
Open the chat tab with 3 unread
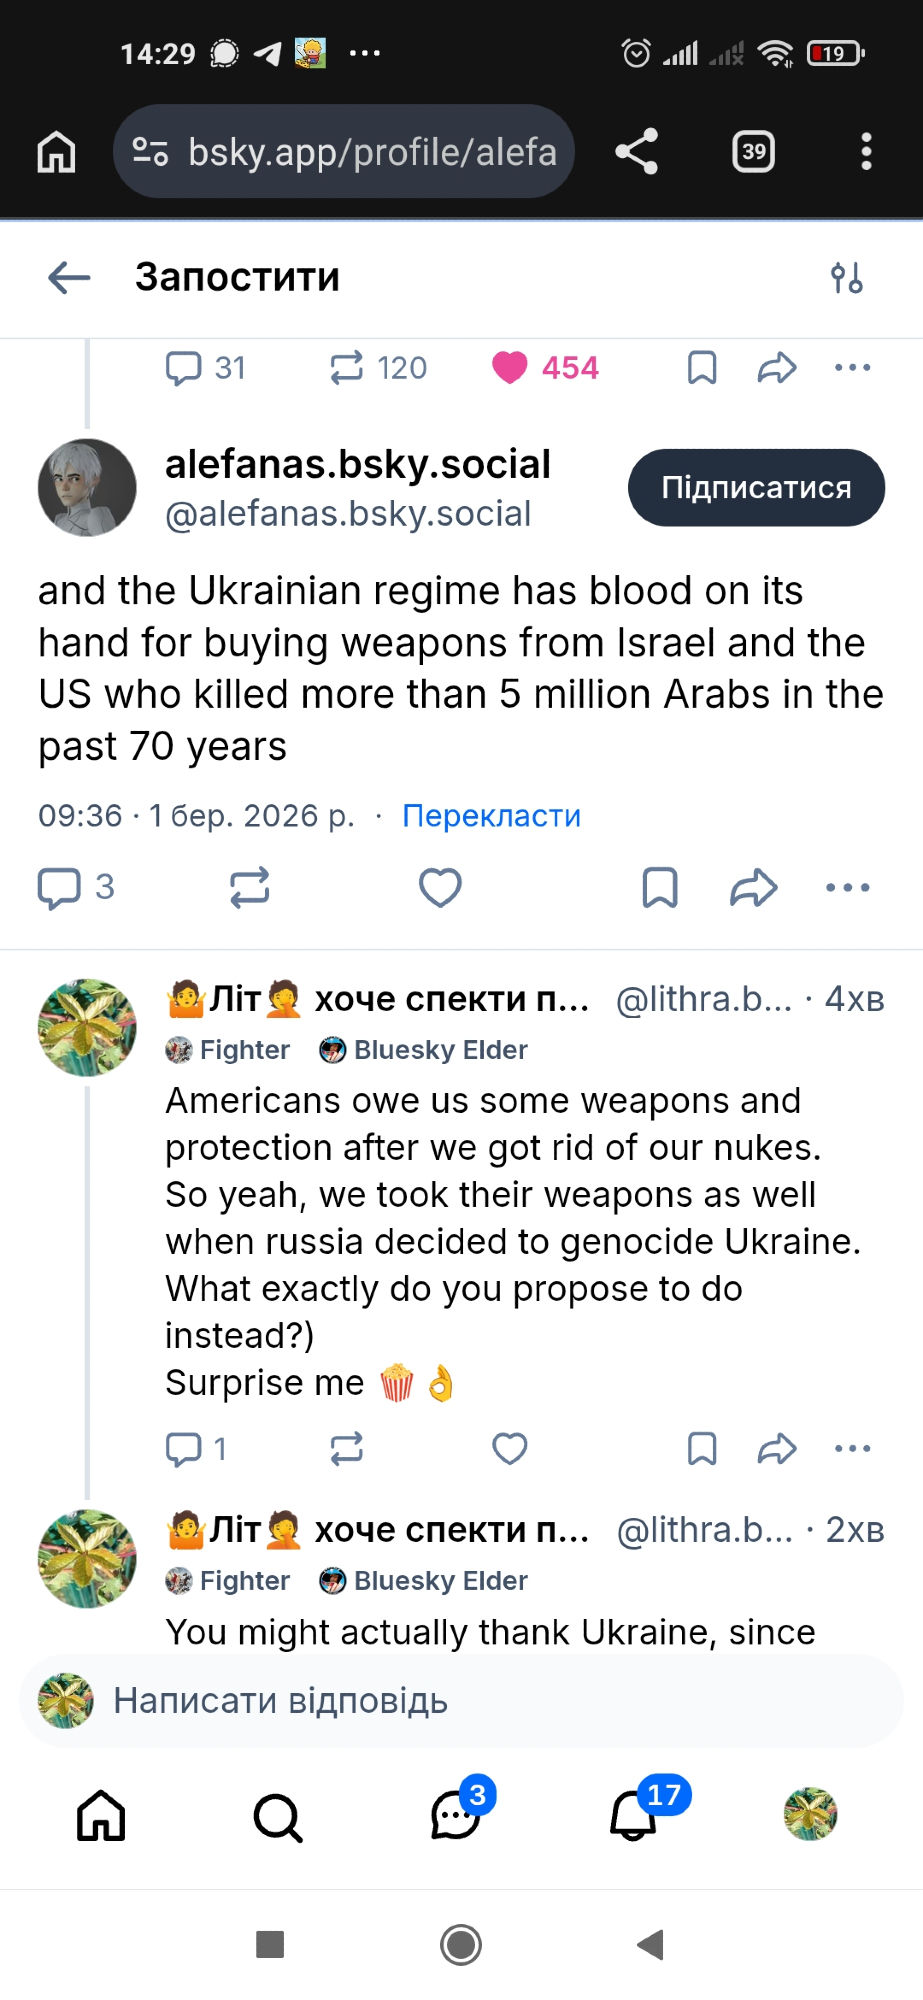[x=456, y=1816]
